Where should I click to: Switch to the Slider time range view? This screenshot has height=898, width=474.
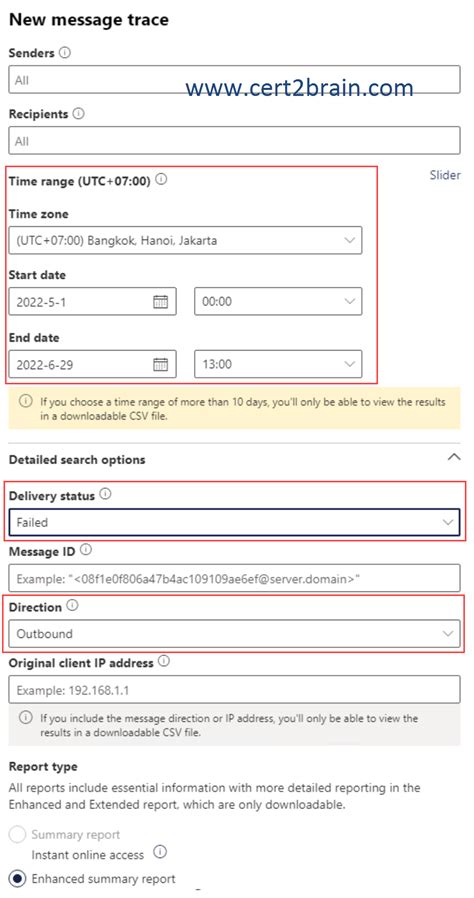point(445,175)
